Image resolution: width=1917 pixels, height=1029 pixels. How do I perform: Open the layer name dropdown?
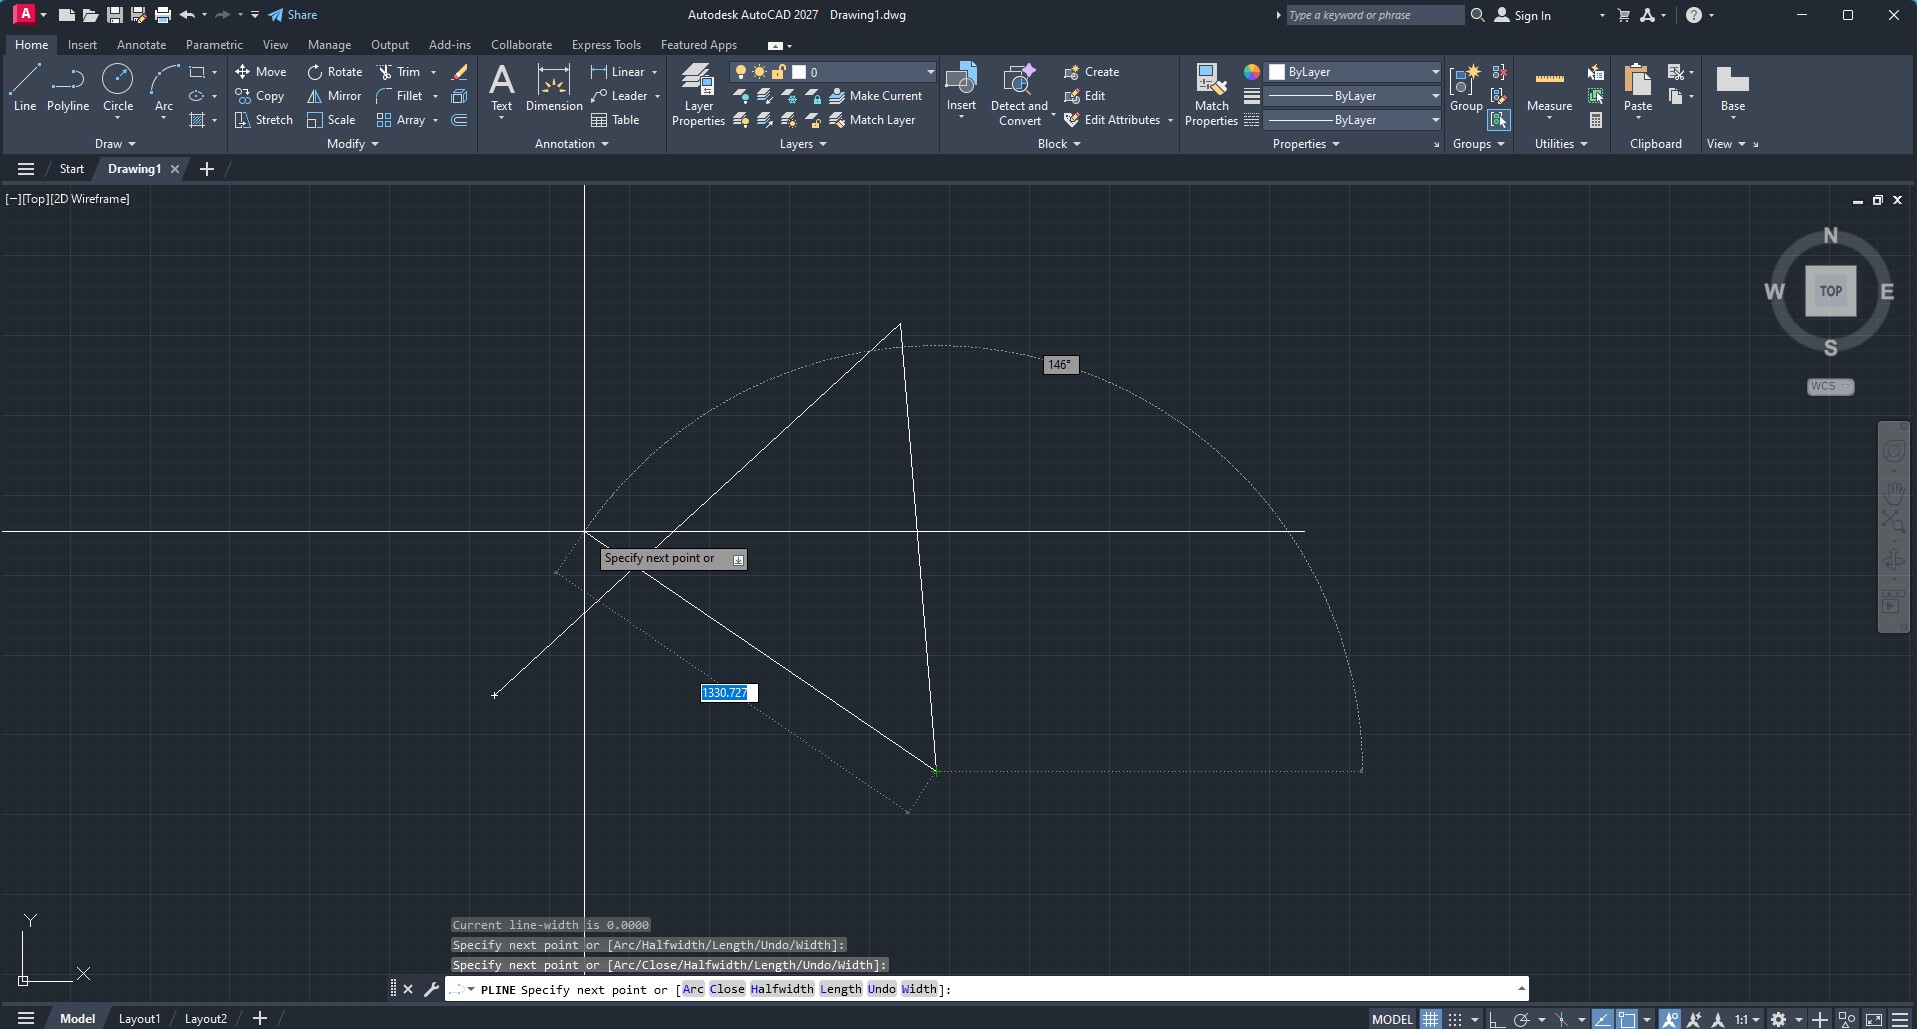coord(930,72)
